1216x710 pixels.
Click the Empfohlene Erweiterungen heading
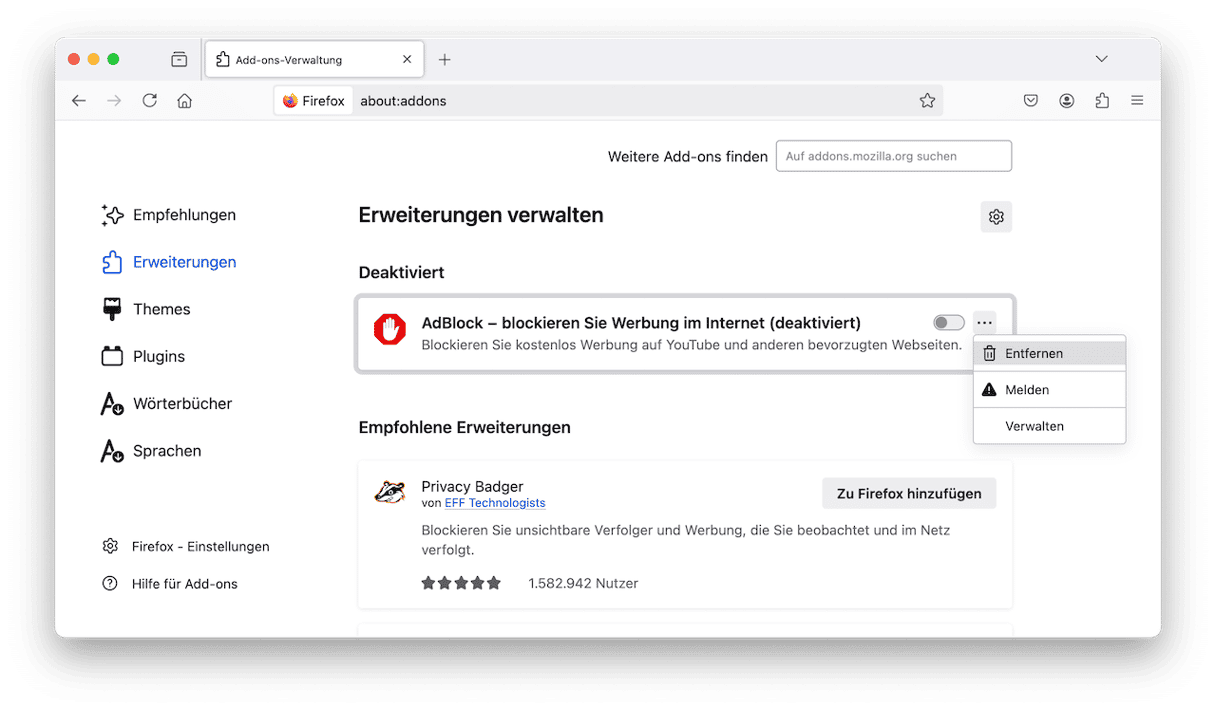click(x=465, y=427)
